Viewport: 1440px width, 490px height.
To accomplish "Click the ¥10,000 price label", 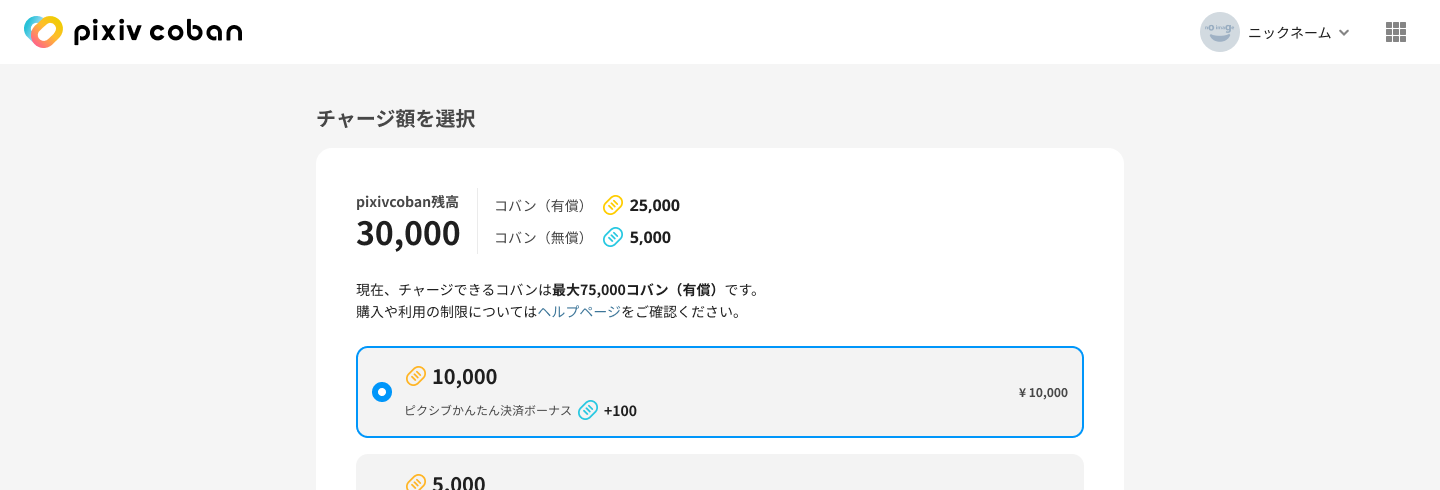I will (1043, 392).
